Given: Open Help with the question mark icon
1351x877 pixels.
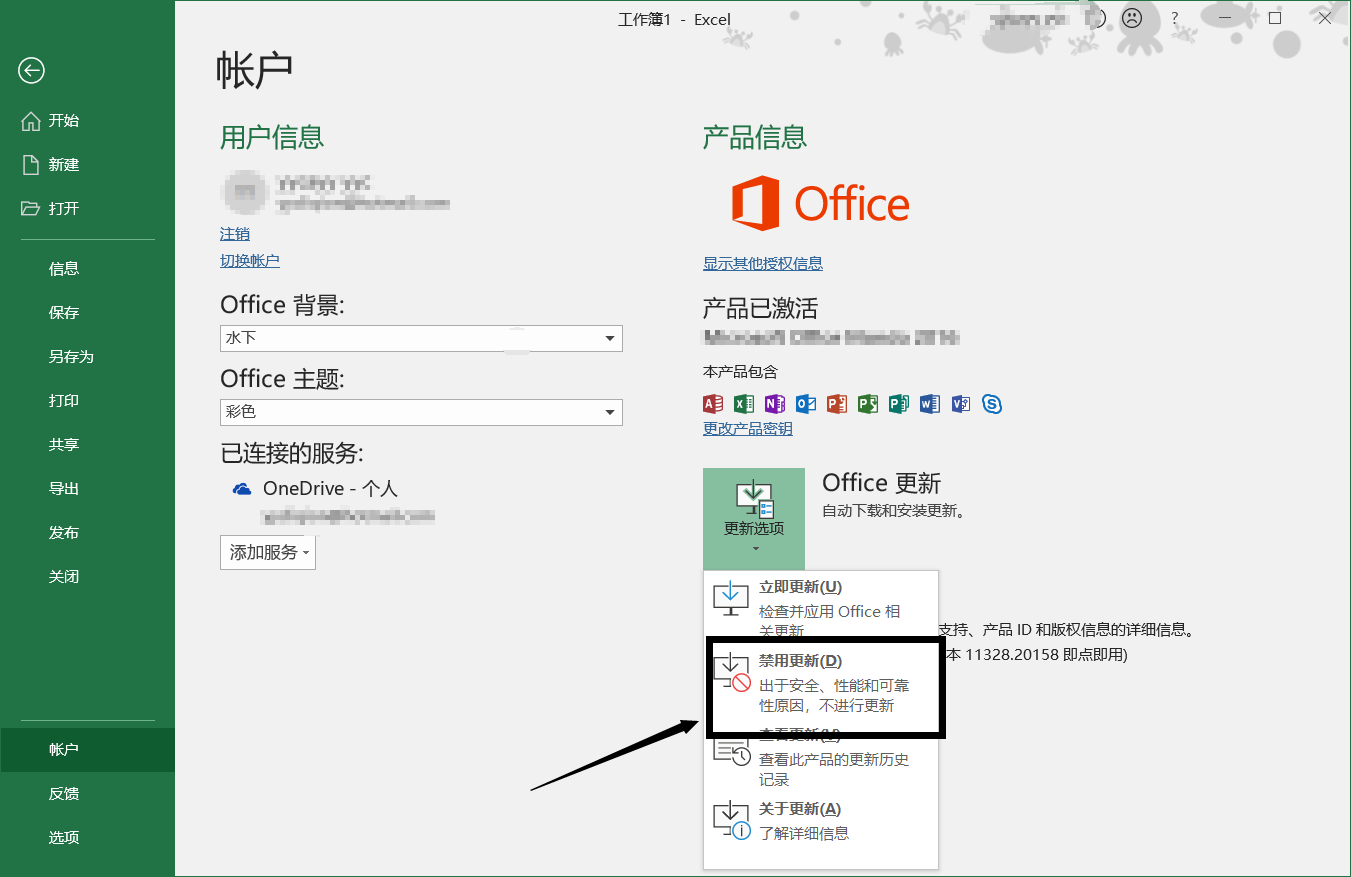Looking at the screenshot, I should coord(1175,18).
